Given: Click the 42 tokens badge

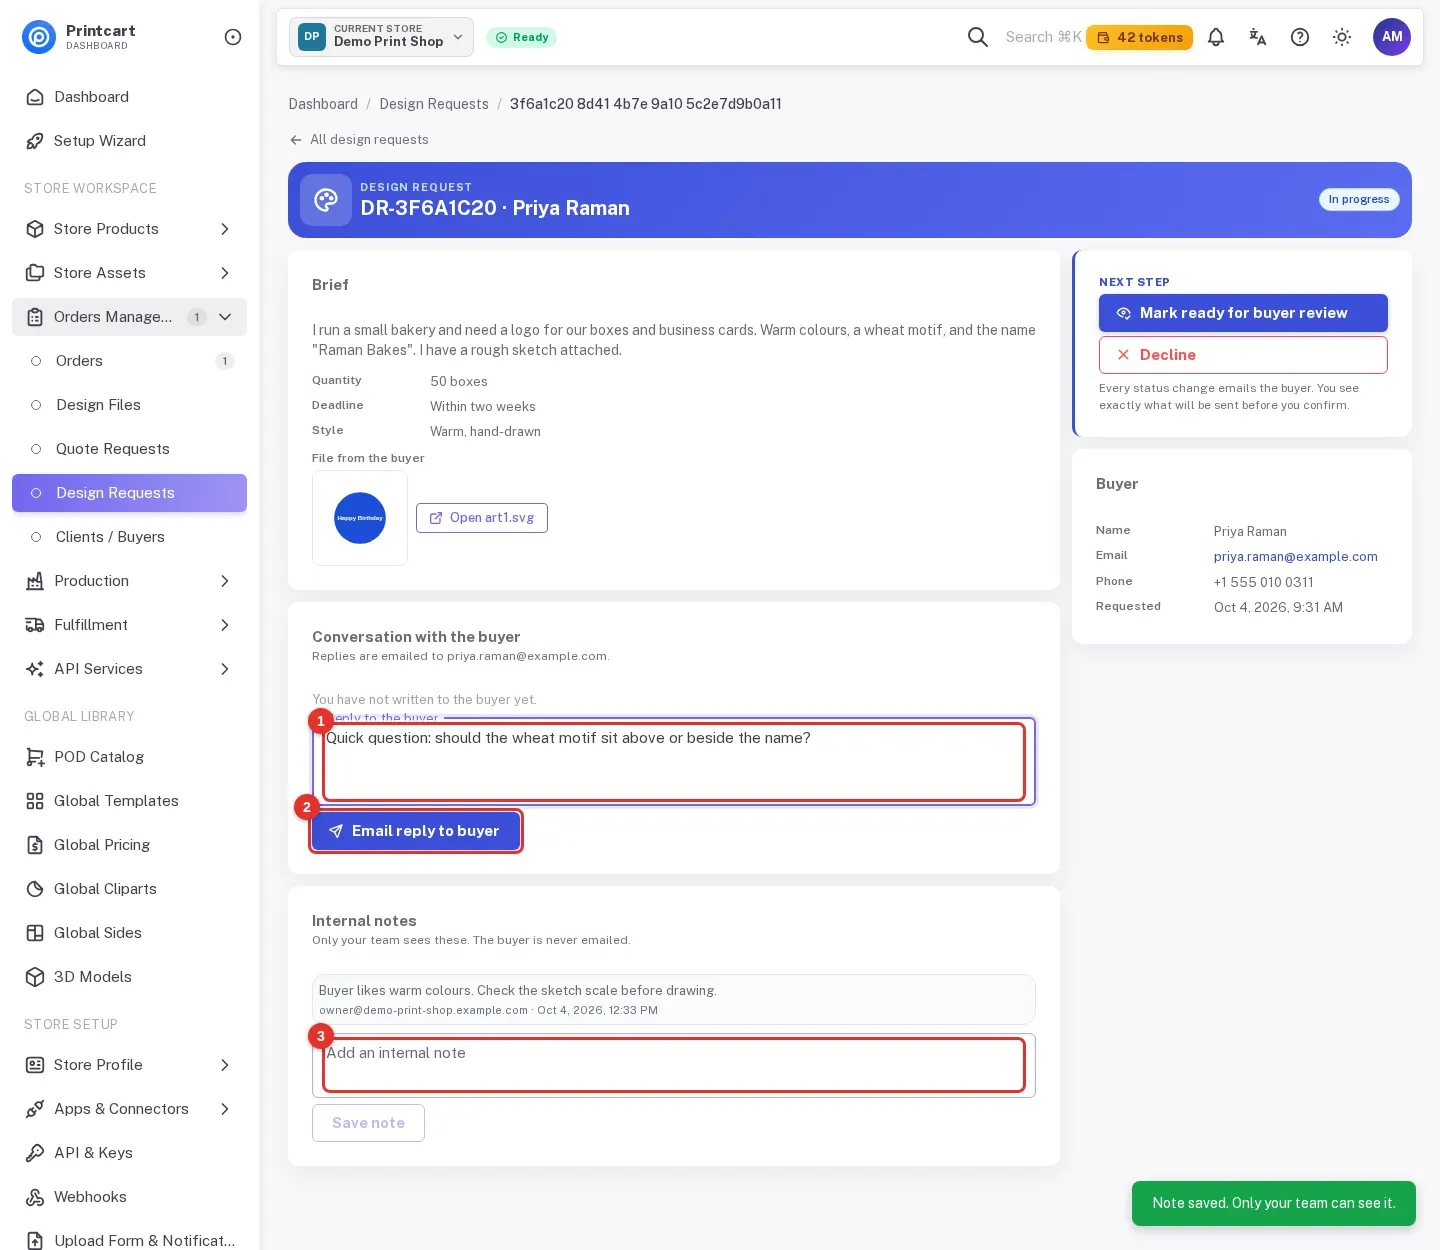Looking at the screenshot, I should [x=1139, y=37].
